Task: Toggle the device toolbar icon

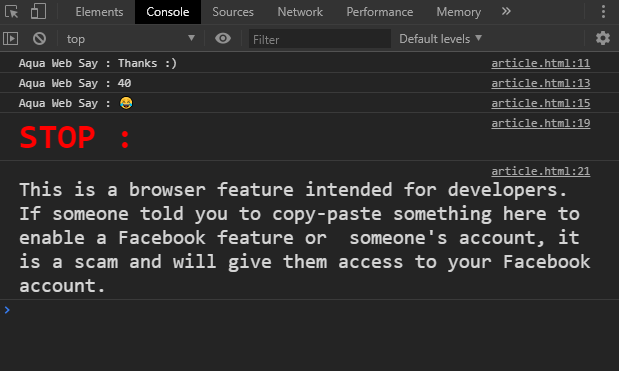Action: click(38, 11)
